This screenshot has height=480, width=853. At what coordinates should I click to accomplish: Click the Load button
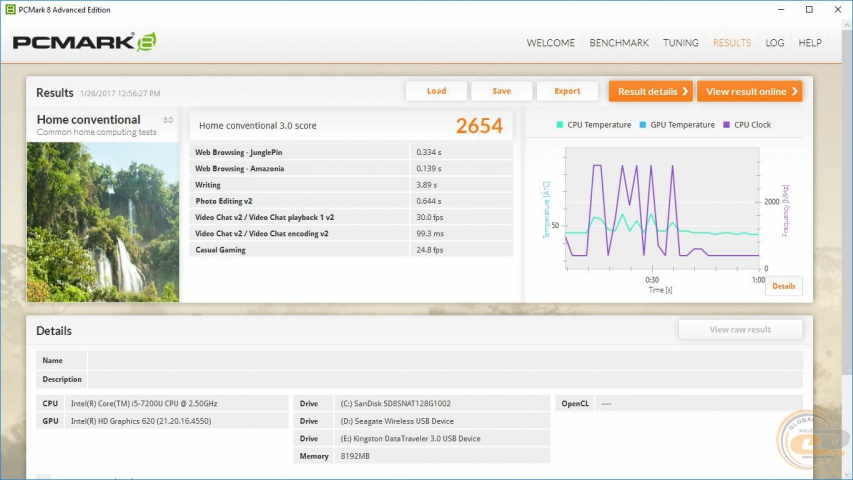[436, 91]
